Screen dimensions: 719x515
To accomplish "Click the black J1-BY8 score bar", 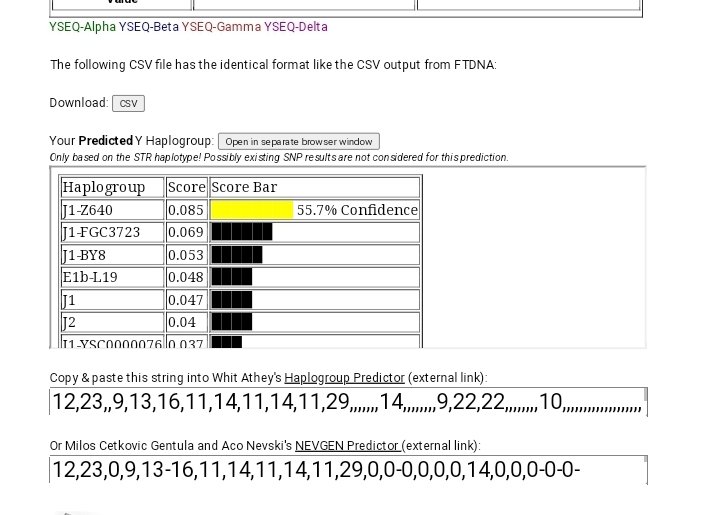I will click(x=237, y=255).
